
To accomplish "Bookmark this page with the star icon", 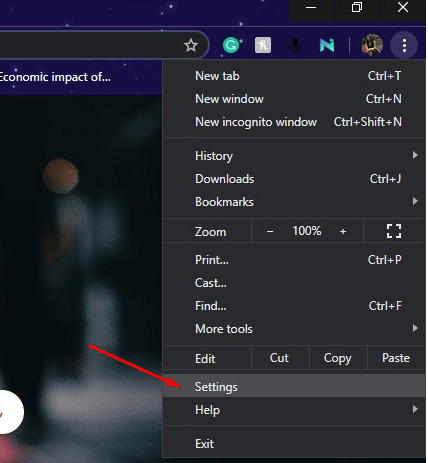I will click(x=191, y=45).
